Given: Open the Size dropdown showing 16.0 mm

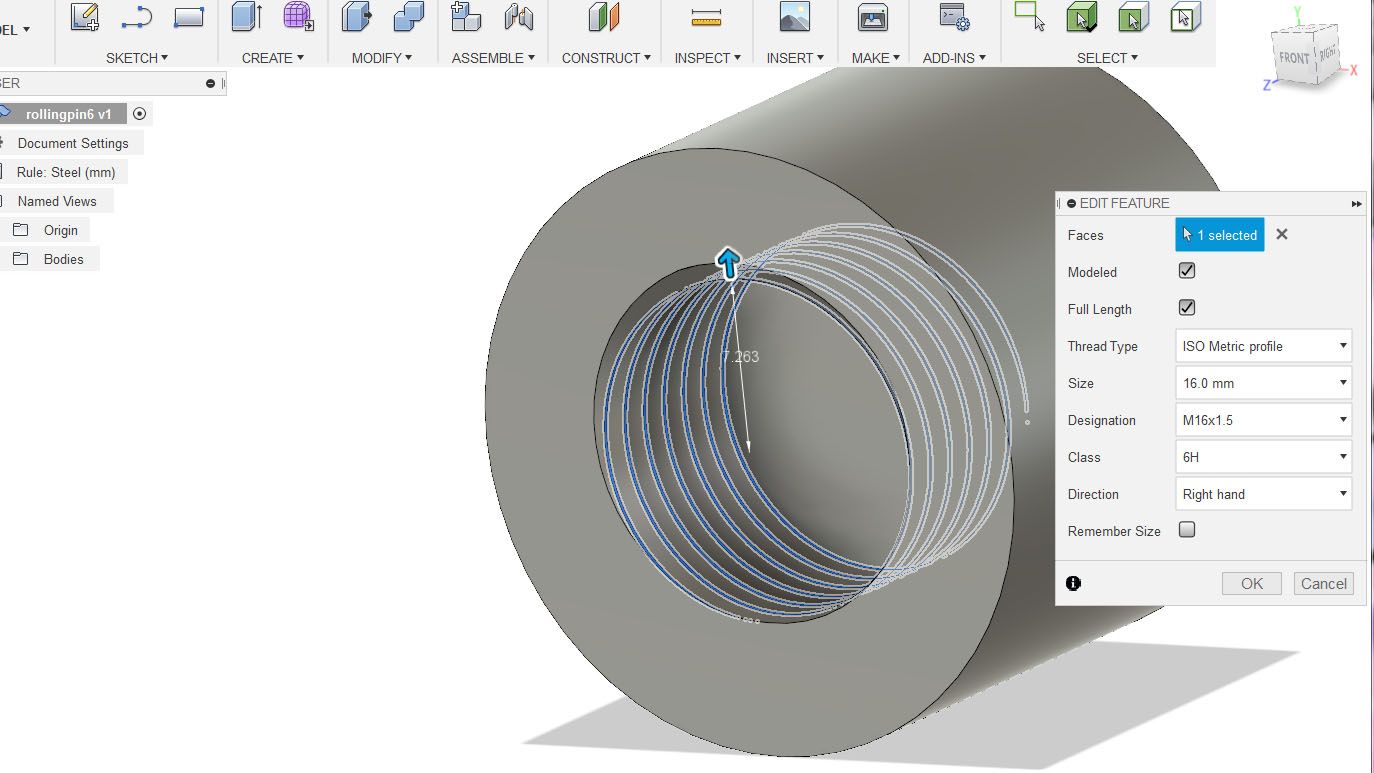Looking at the screenshot, I should pyautogui.click(x=1264, y=383).
